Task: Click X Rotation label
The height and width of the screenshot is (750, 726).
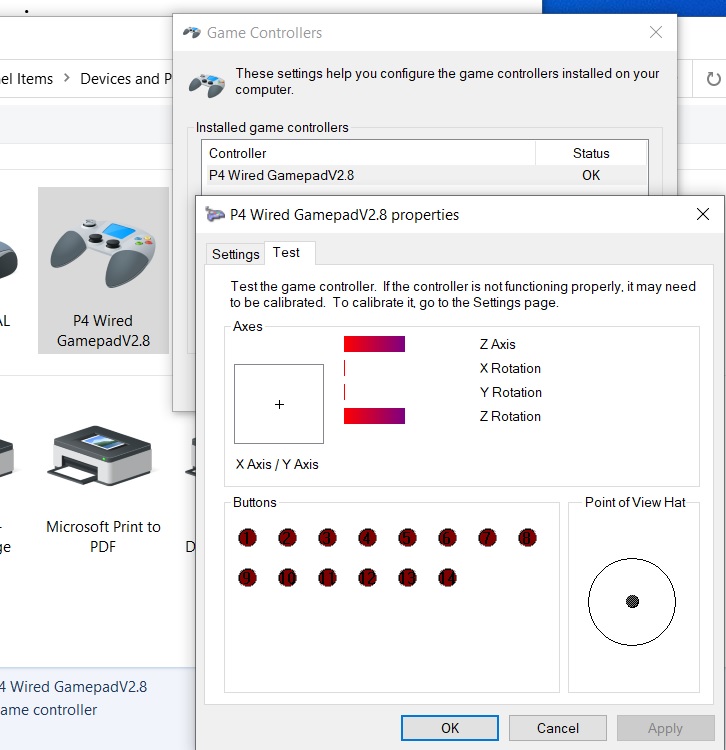Action: coord(510,368)
